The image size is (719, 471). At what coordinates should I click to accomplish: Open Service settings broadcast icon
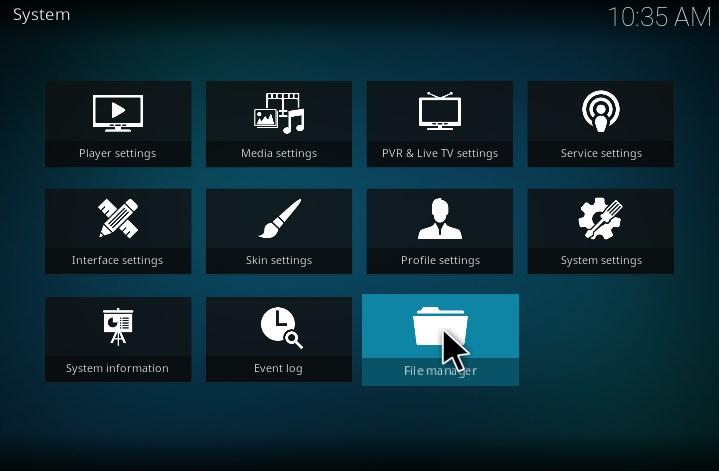point(601,111)
